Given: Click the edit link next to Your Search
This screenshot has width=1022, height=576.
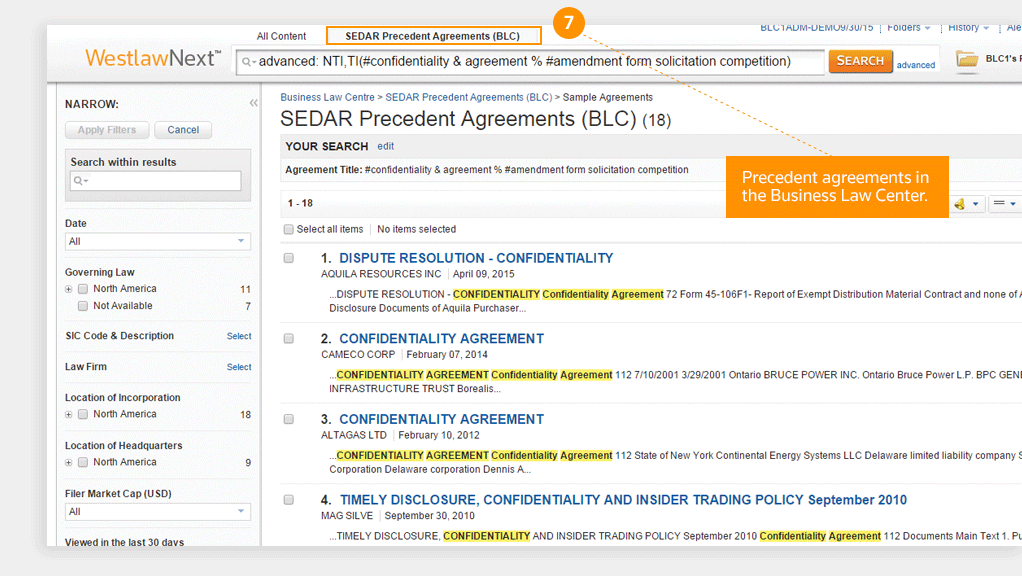Looking at the screenshot, I should (x=385, y=147).
